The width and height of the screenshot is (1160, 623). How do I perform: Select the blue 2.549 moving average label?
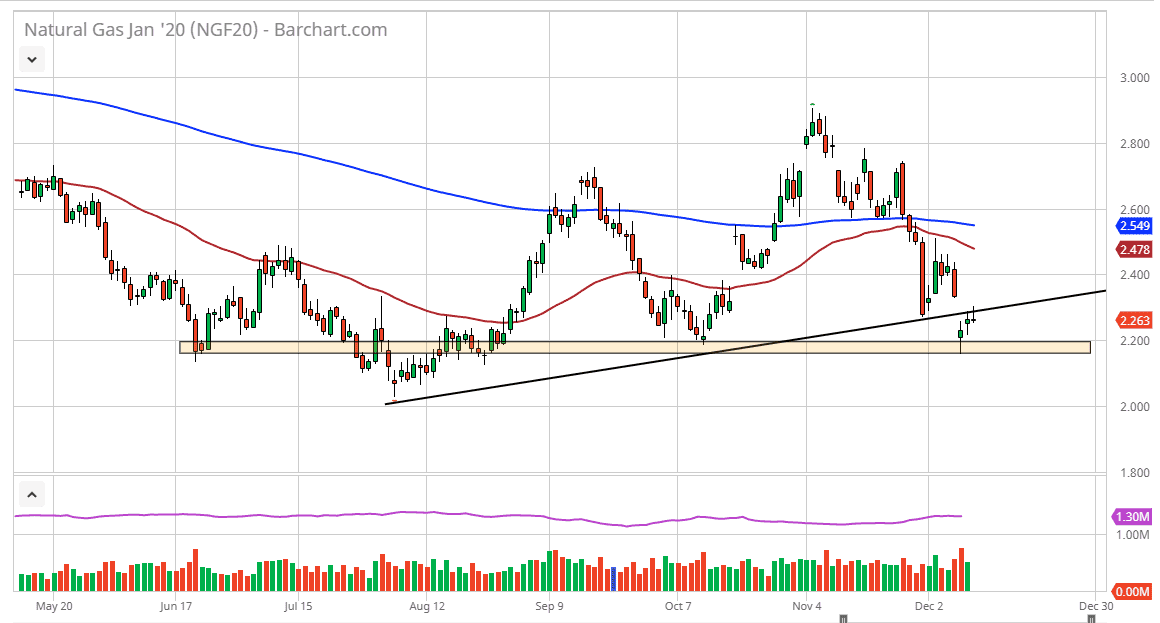[1134, 226]
